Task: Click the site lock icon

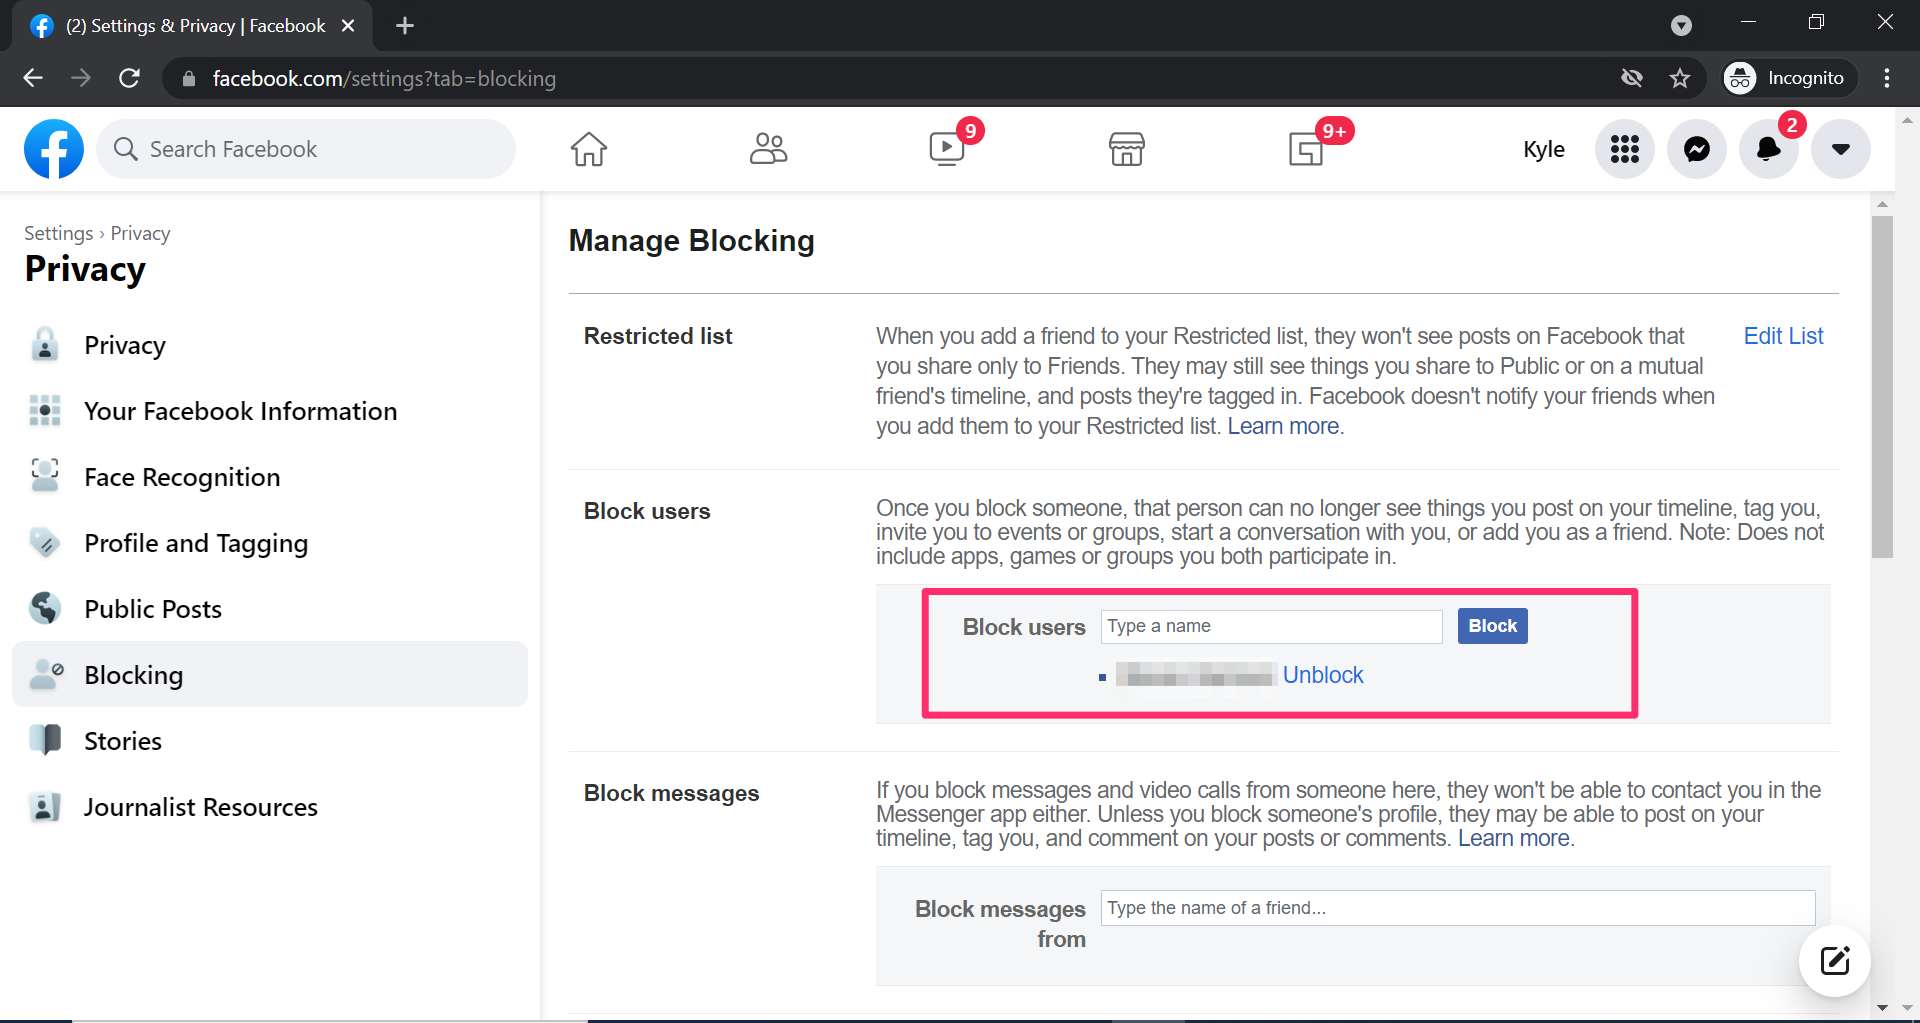Action: click(188, 78)
